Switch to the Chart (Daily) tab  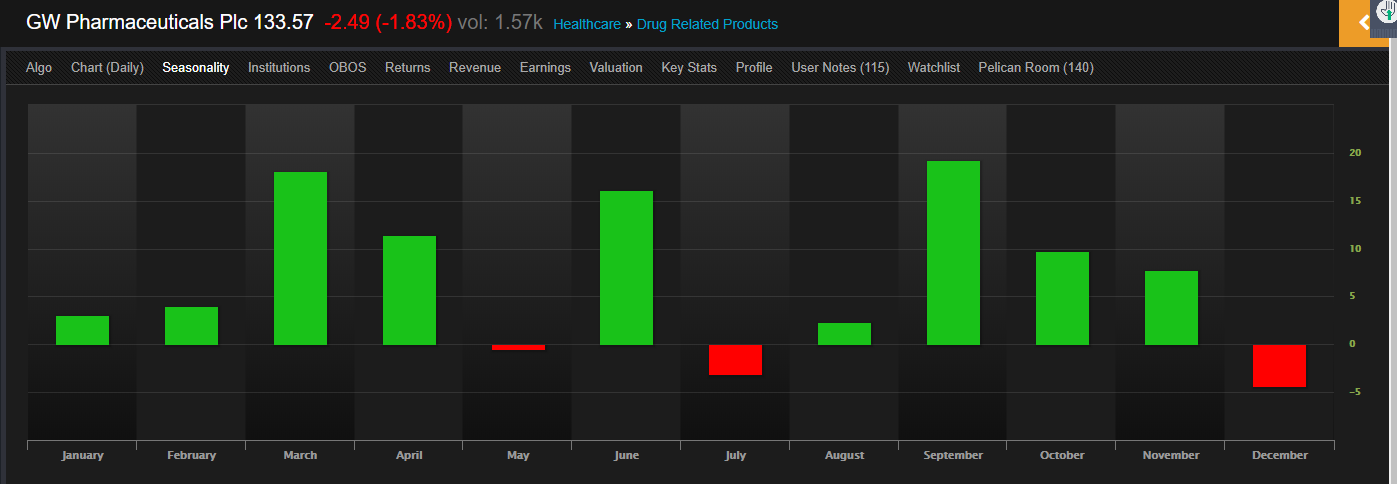(107, 68)
